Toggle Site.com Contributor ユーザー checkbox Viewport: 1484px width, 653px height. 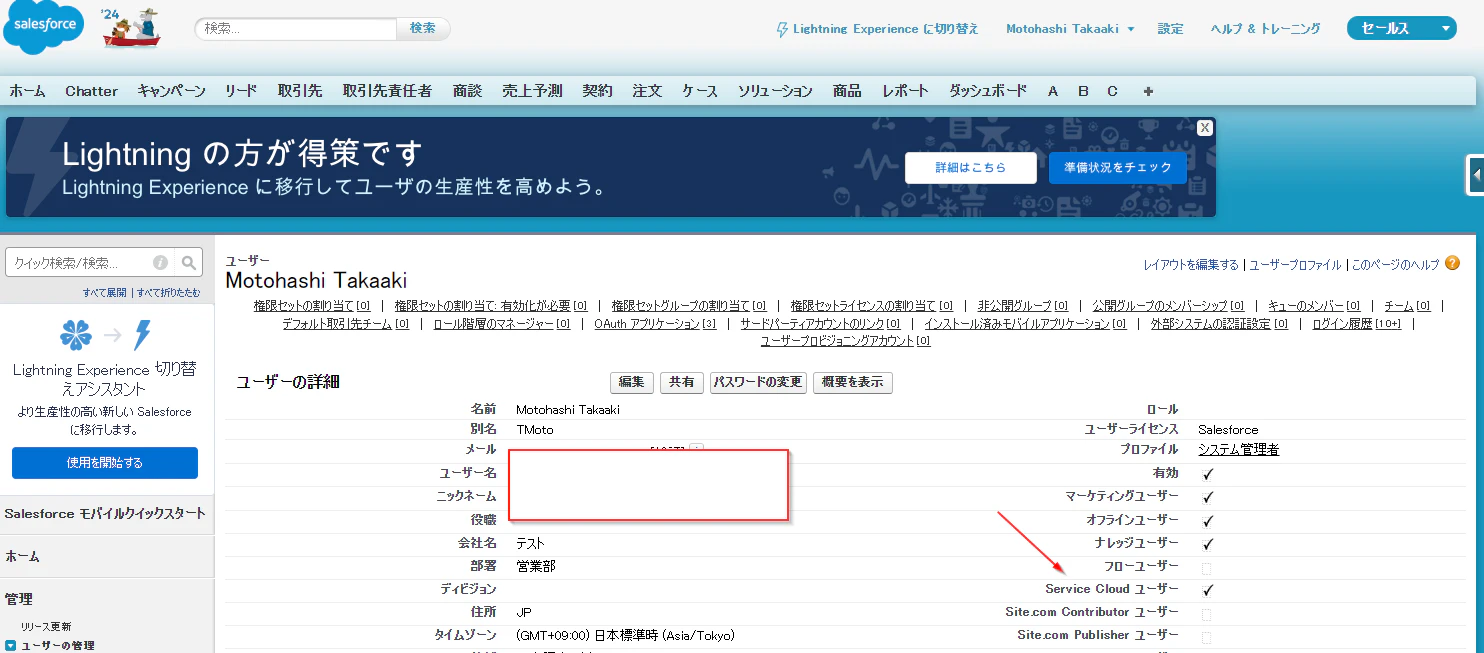click(x=1206, y=614)
